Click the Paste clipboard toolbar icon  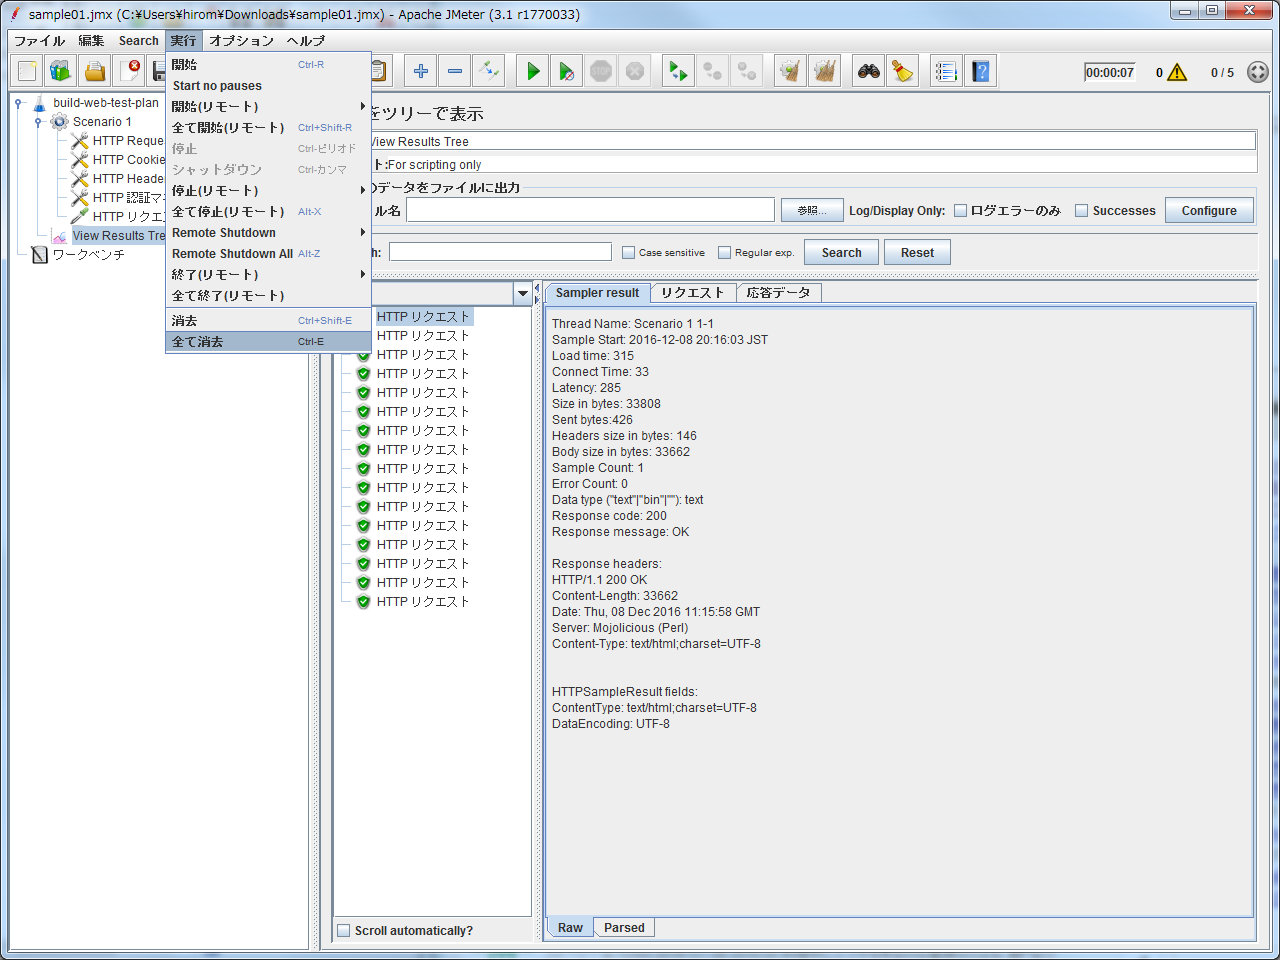379,71
